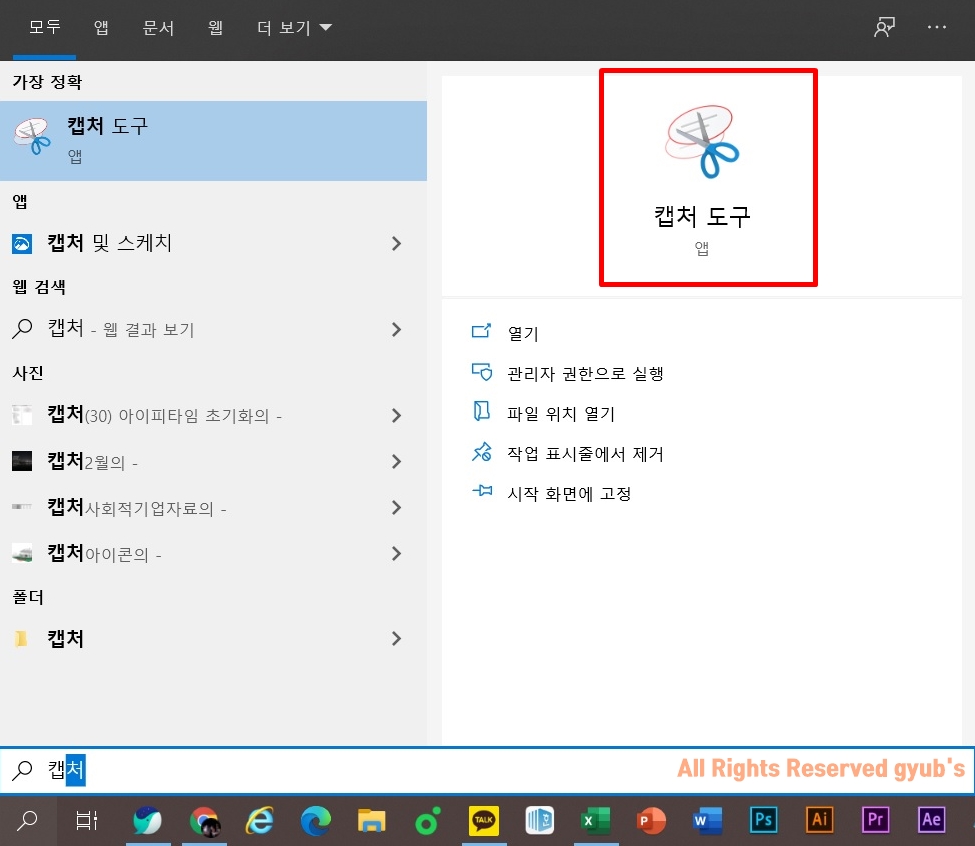
Task: Click the unpin-from-taskbar icon
Action: (482, 452)
